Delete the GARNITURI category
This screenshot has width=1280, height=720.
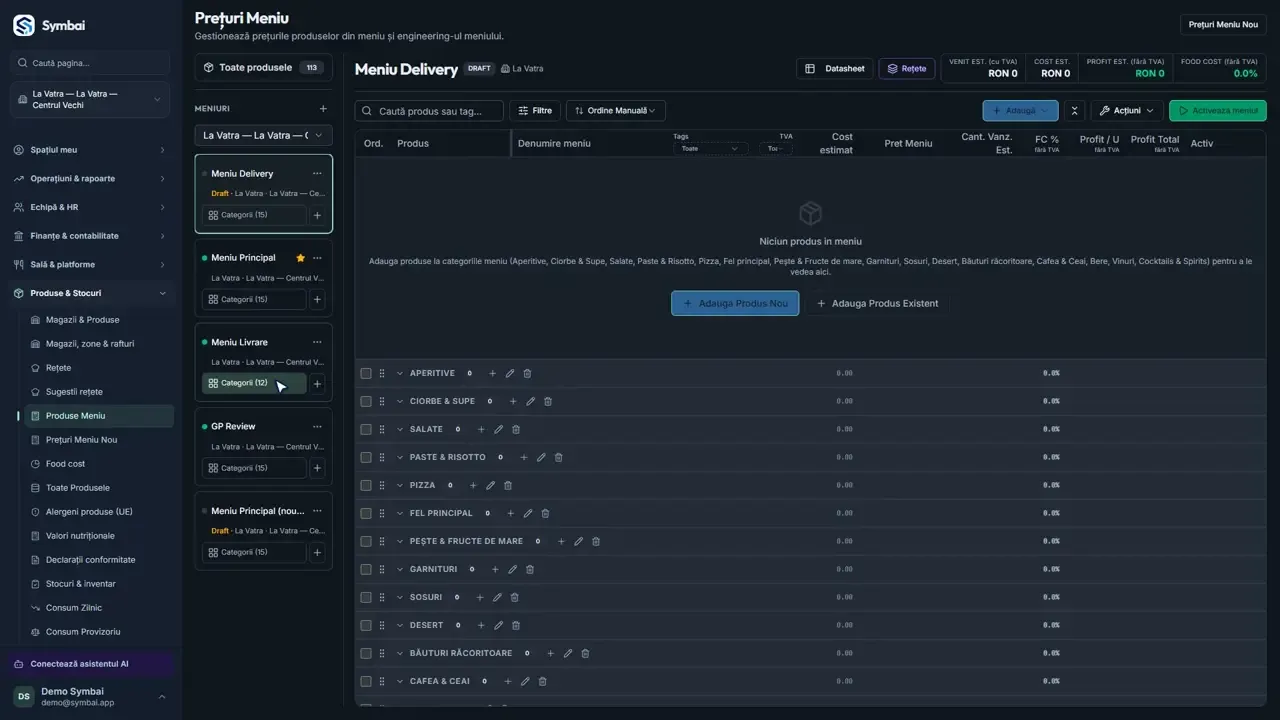pyautogui.click(x=530, y=570)
